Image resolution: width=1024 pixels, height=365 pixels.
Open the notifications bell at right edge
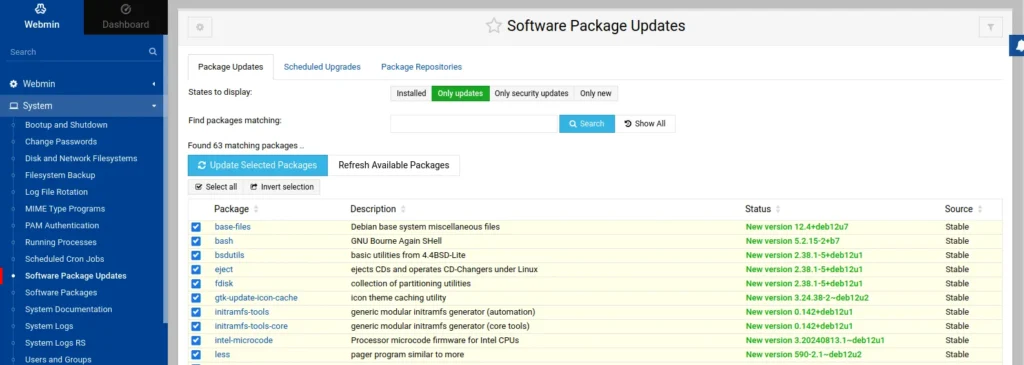click(x=1018, y=46)
